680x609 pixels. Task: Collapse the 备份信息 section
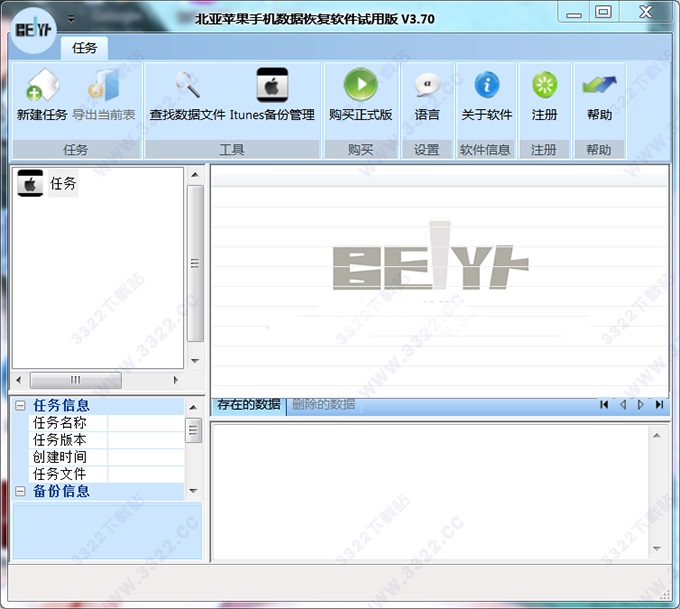tap(20, 491)
